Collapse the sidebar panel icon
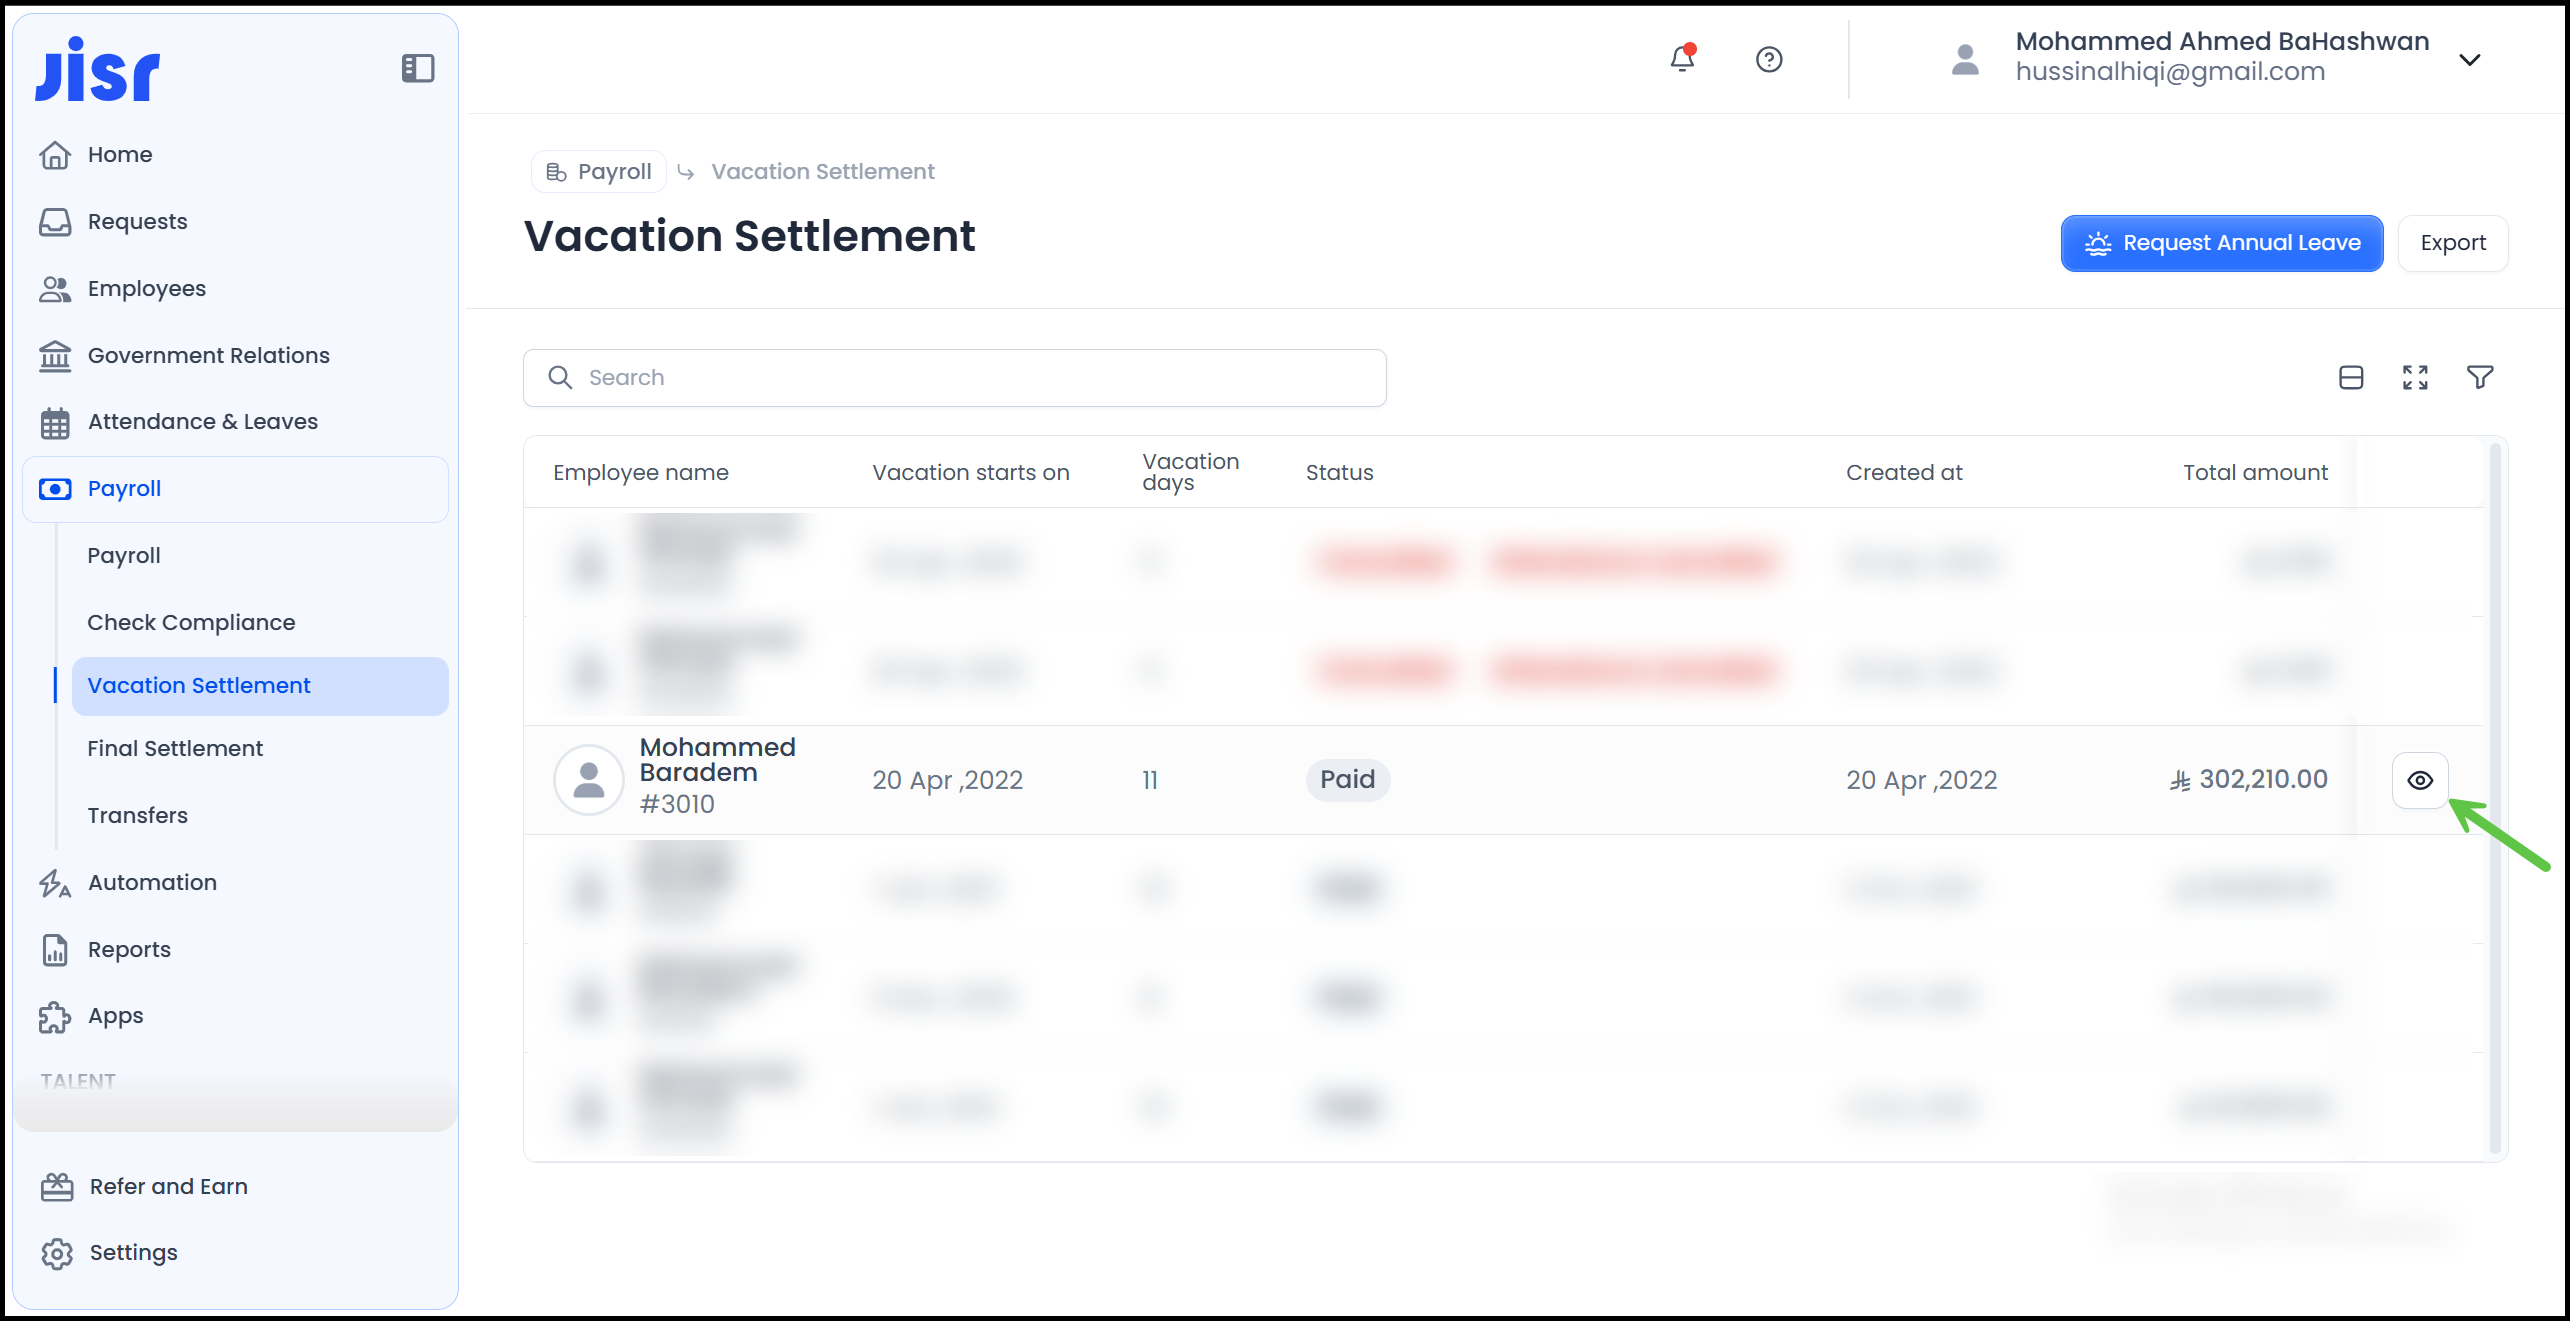 tap(418, 69)
